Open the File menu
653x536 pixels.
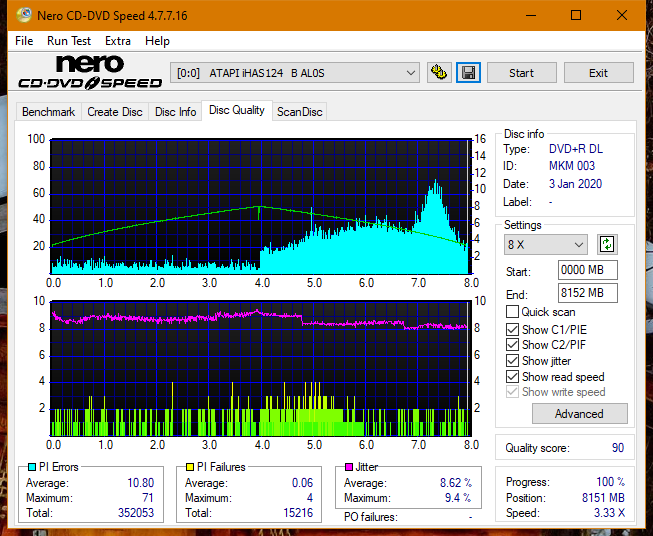pyautogui.click(x=24, y=41)
